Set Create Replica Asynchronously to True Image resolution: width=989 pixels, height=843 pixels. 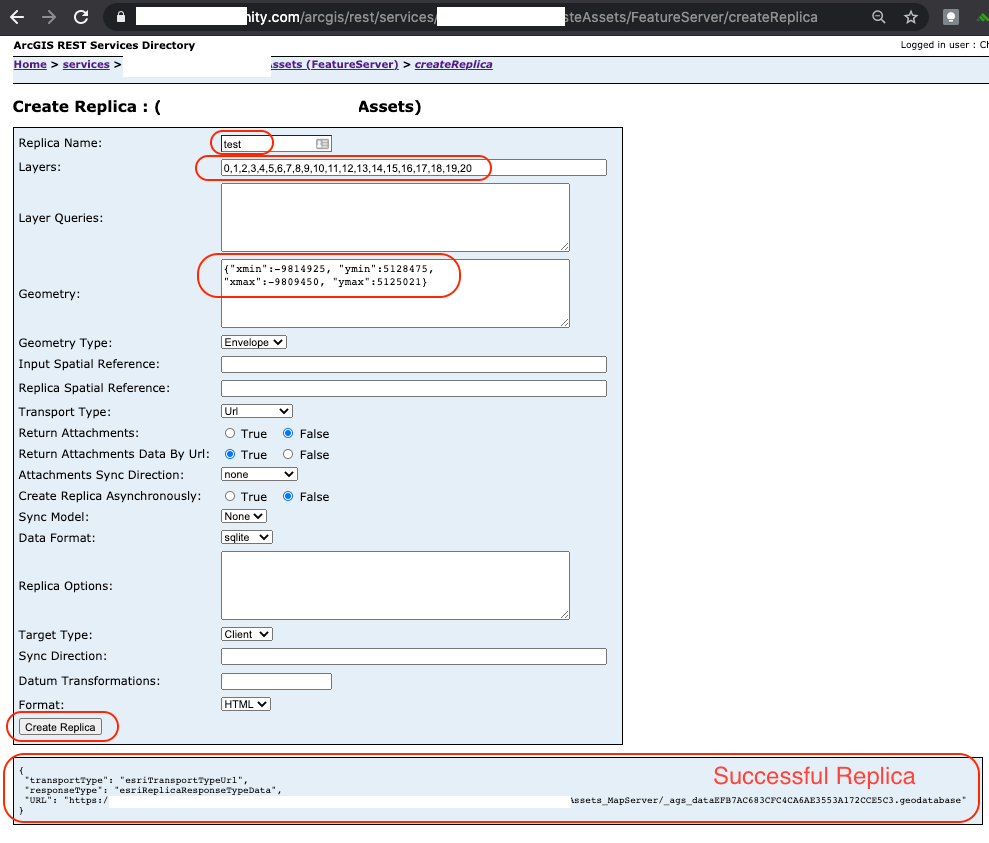230,496
